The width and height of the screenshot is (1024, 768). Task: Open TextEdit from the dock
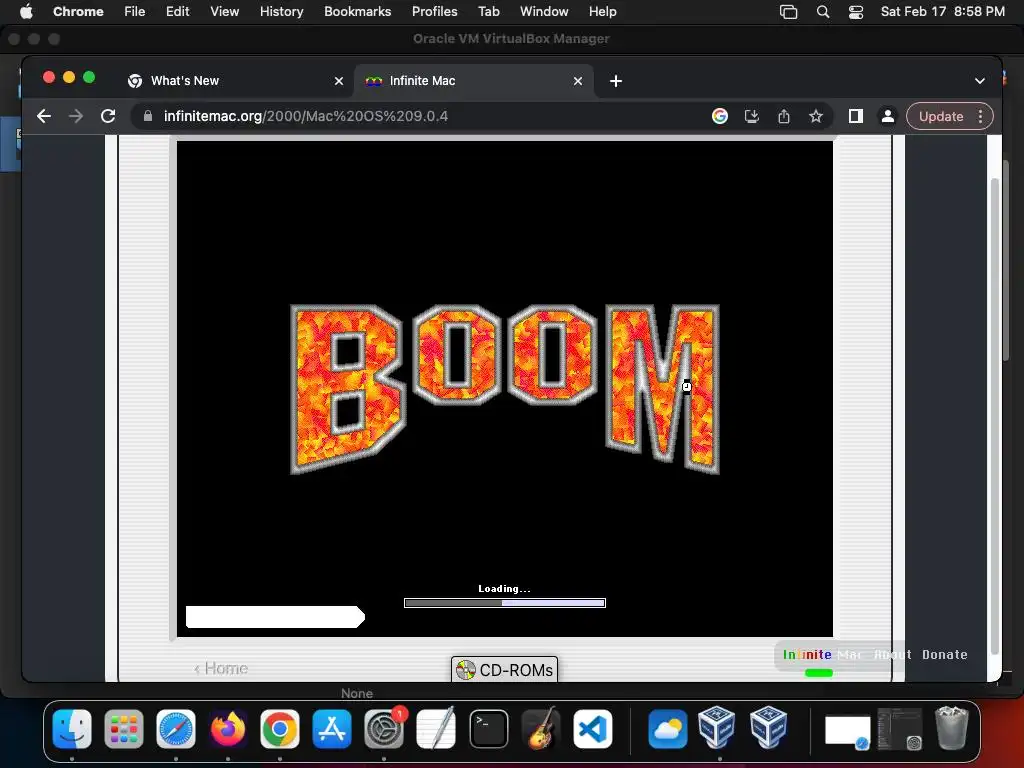click(436, 729)
